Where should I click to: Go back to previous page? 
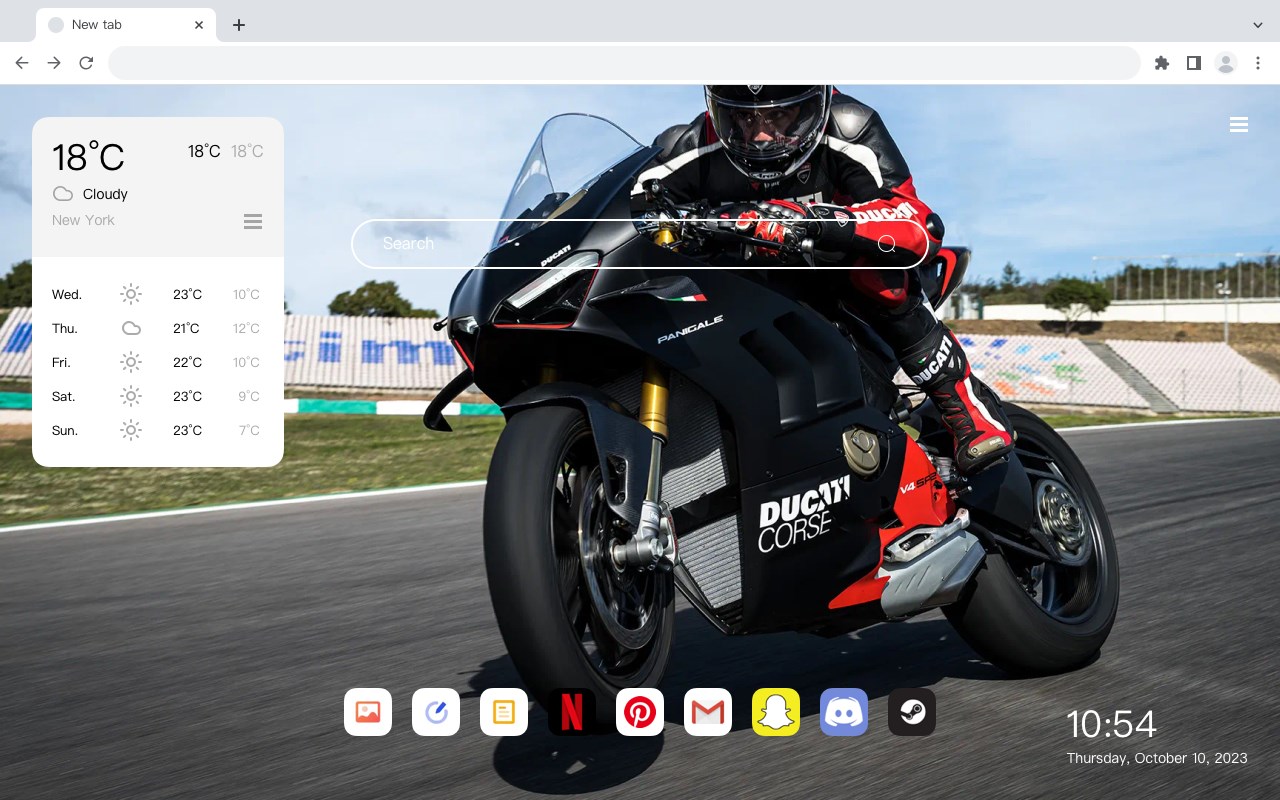tap(22, 63)
